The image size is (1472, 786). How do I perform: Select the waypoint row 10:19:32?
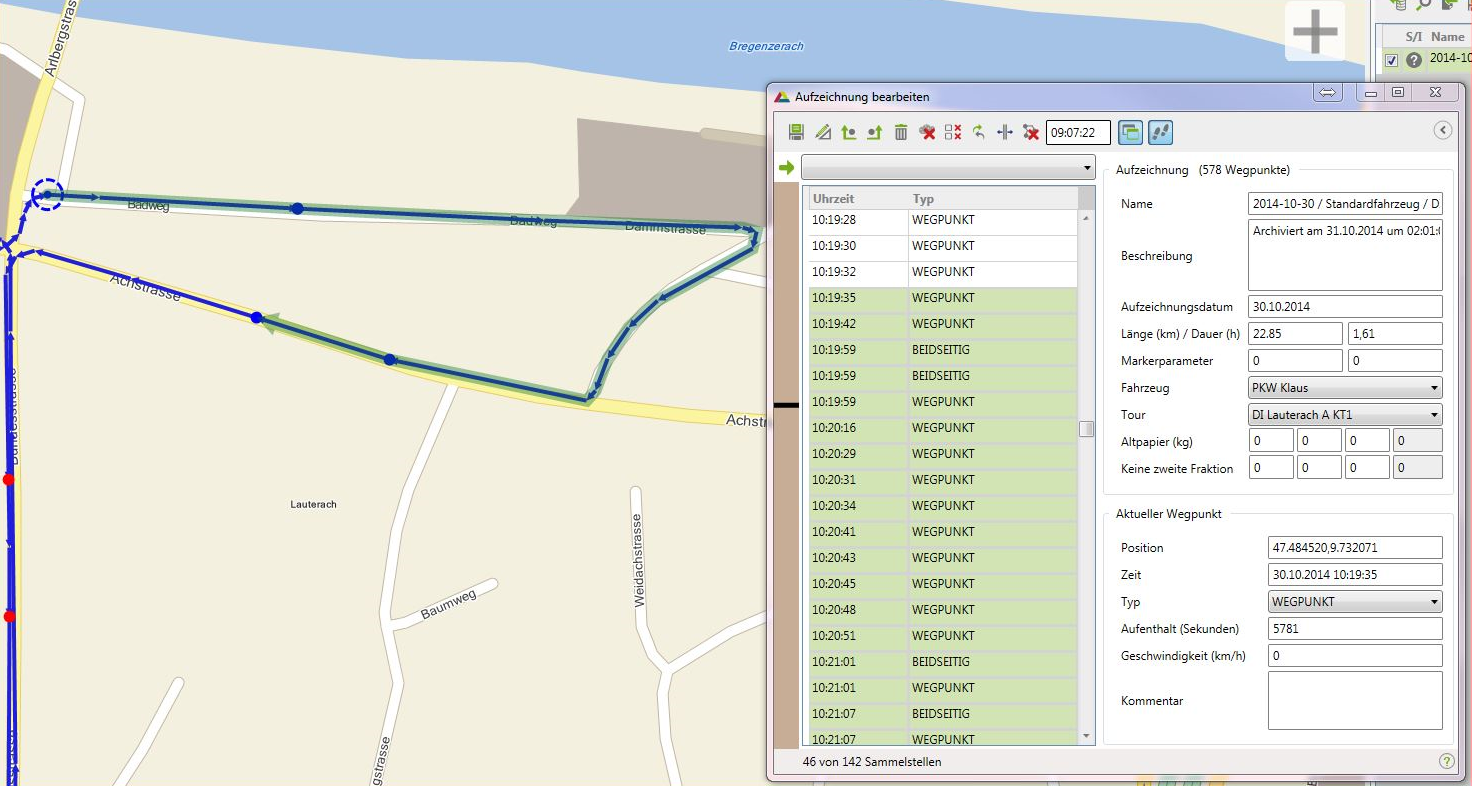tap(943, 272)
